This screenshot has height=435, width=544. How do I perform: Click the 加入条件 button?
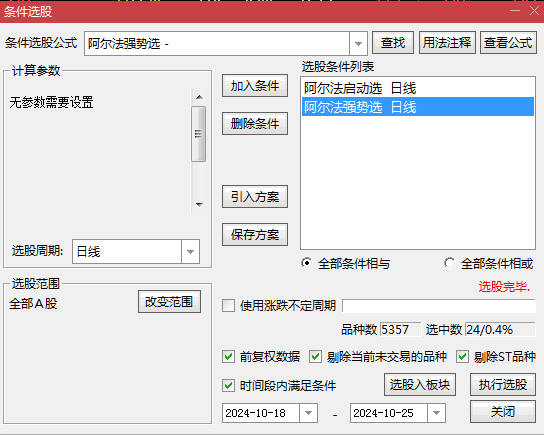click(x=255, y=86)
